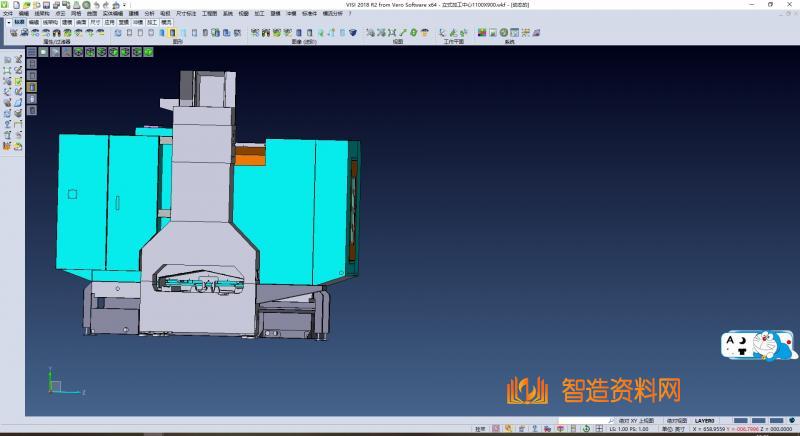This screenshot has height=436, width=800.
Task: Click the first icon in 系统 group
Action: [x=481, y=33]
